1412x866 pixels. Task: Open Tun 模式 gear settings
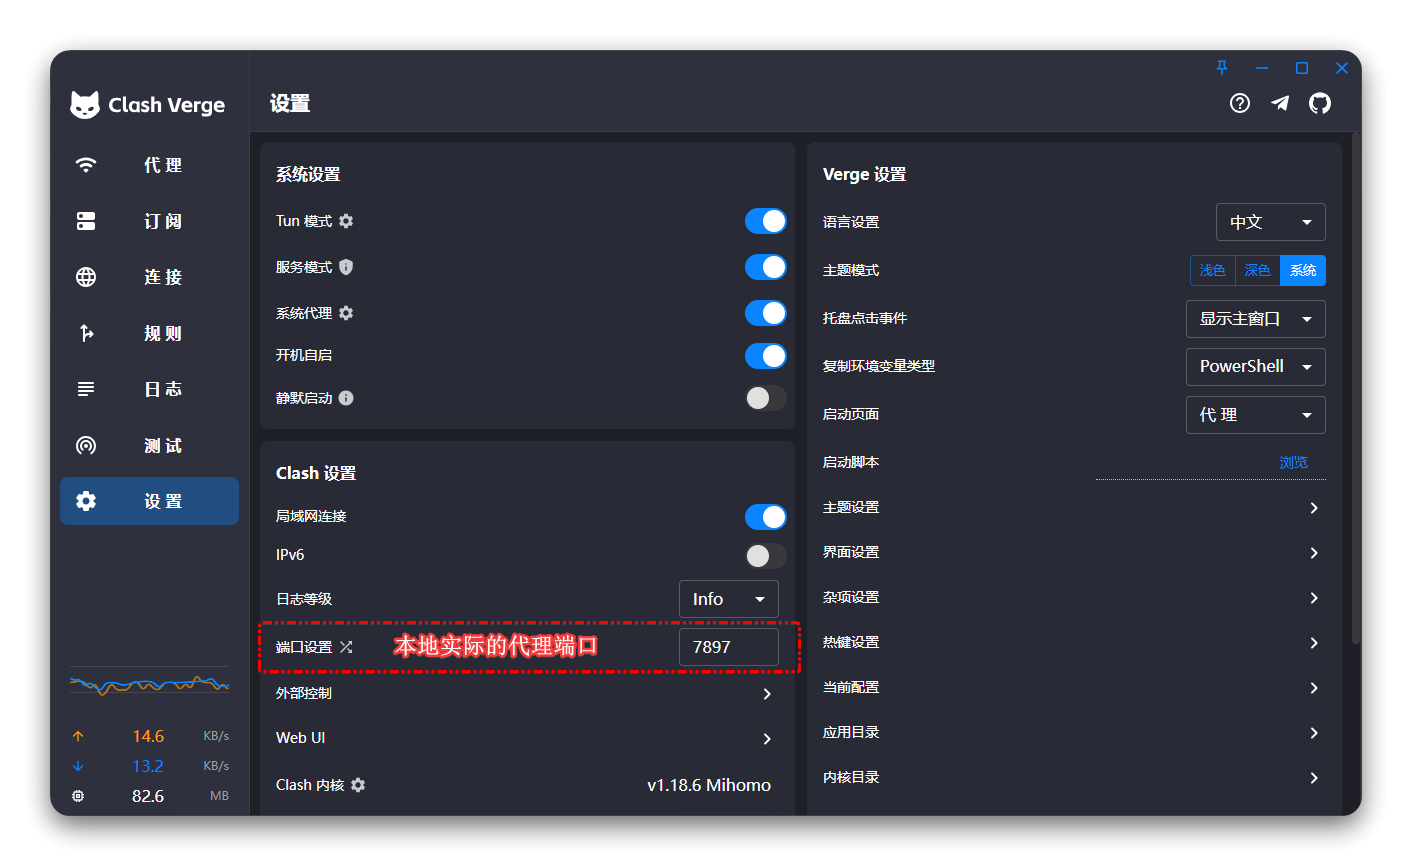click(346, 221)
